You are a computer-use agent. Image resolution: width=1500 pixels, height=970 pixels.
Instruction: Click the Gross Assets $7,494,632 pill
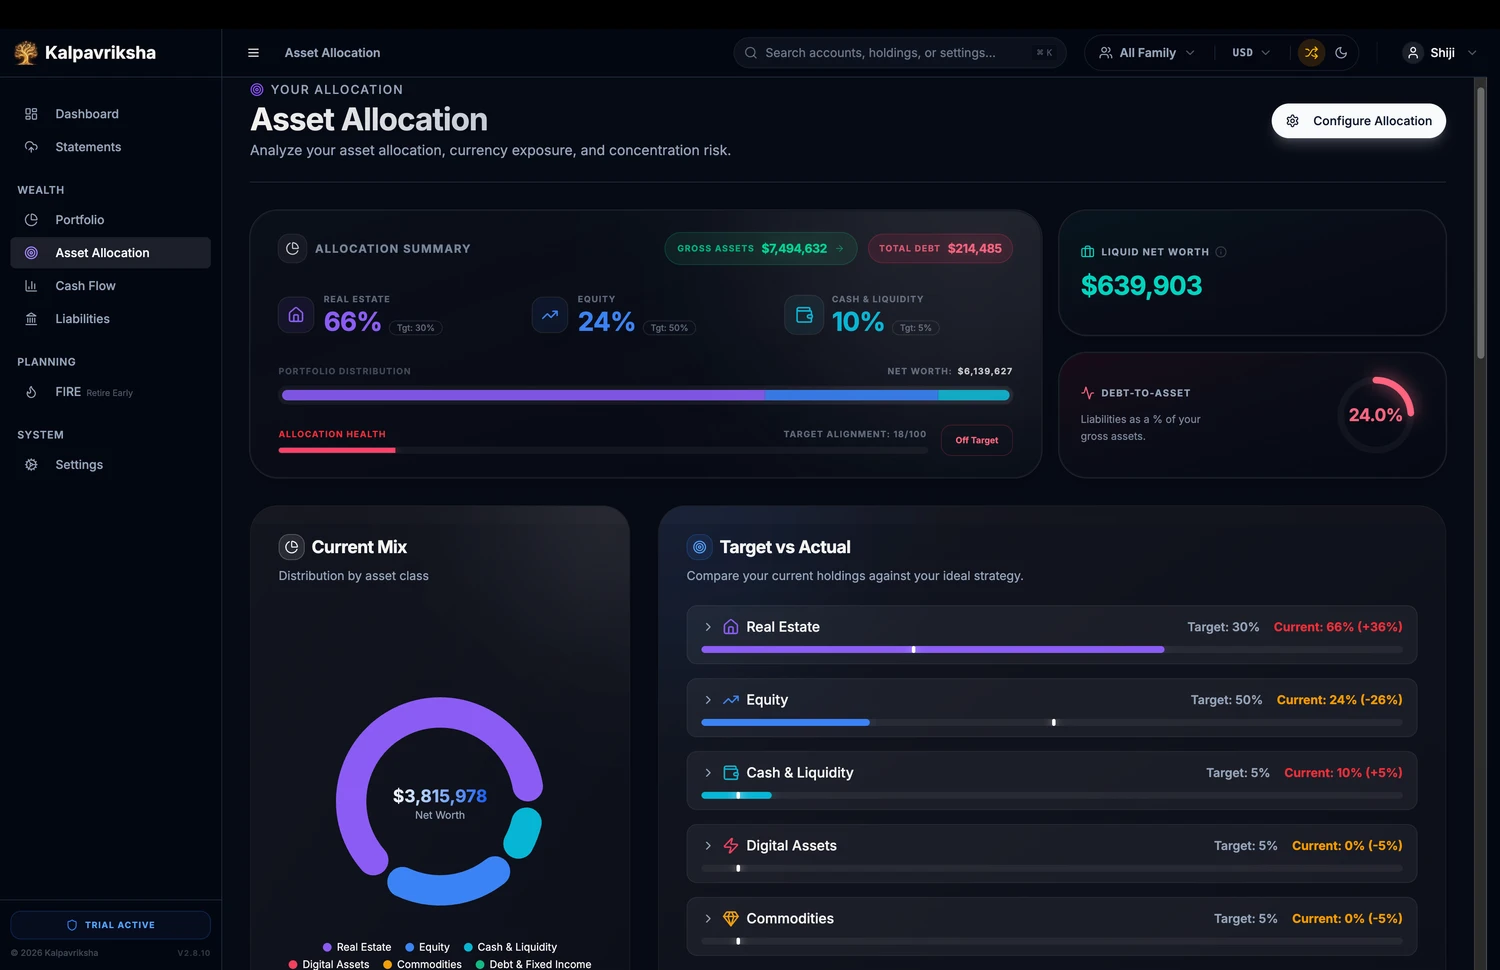[x=760, y=249]
